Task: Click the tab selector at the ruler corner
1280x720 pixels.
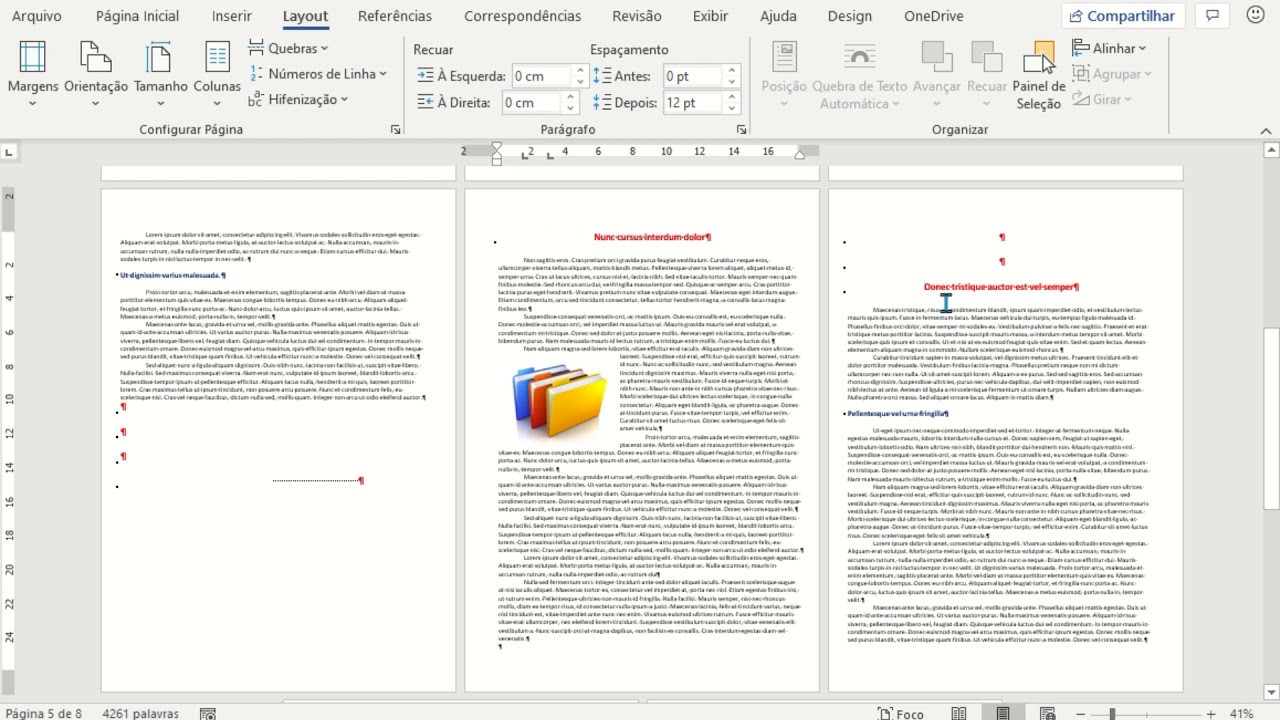Action: pos(9,152)
